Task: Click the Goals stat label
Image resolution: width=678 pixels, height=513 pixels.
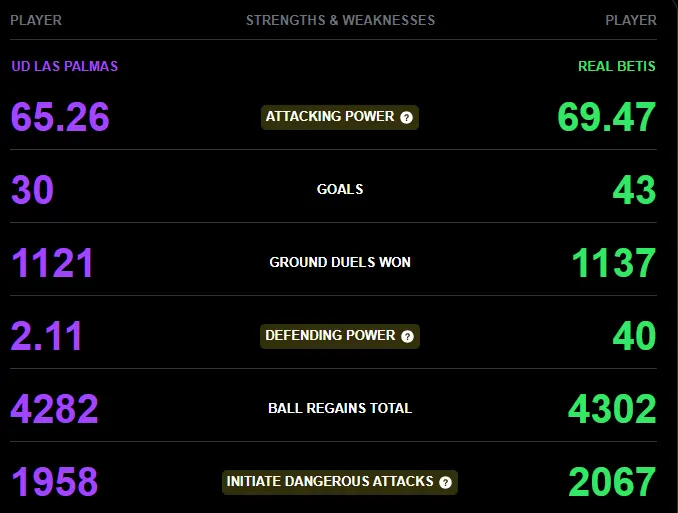Action: click(340, 189)
